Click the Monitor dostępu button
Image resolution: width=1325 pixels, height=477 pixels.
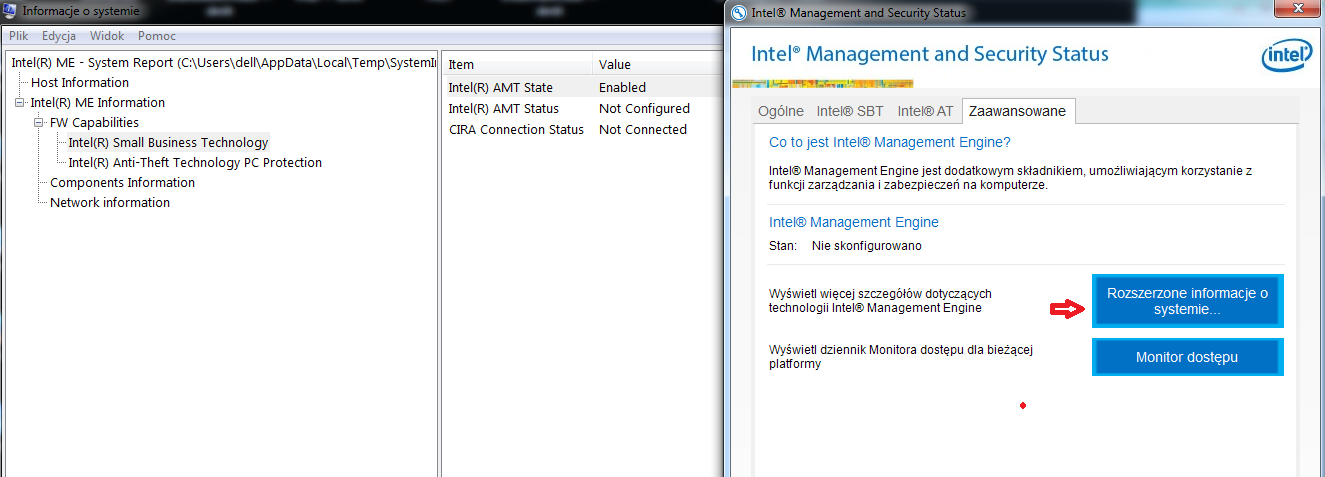point(1187,357)
